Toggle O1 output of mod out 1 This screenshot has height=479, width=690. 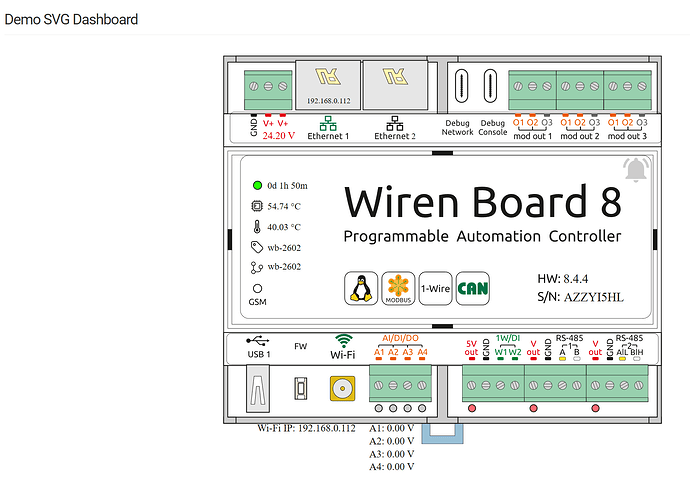pos(518,122)
